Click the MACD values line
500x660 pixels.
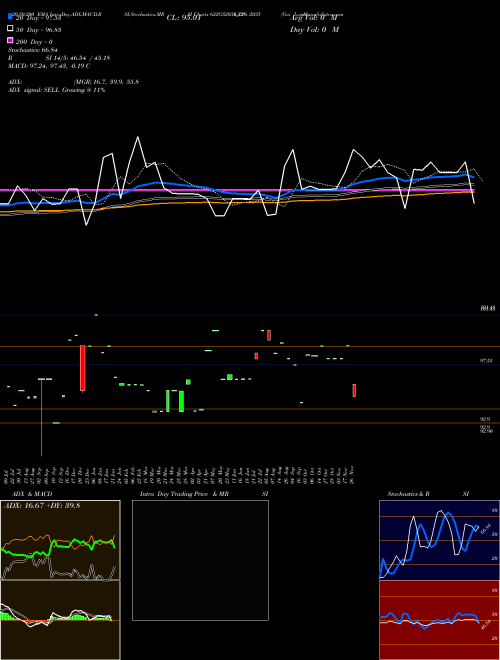[49, 66]
